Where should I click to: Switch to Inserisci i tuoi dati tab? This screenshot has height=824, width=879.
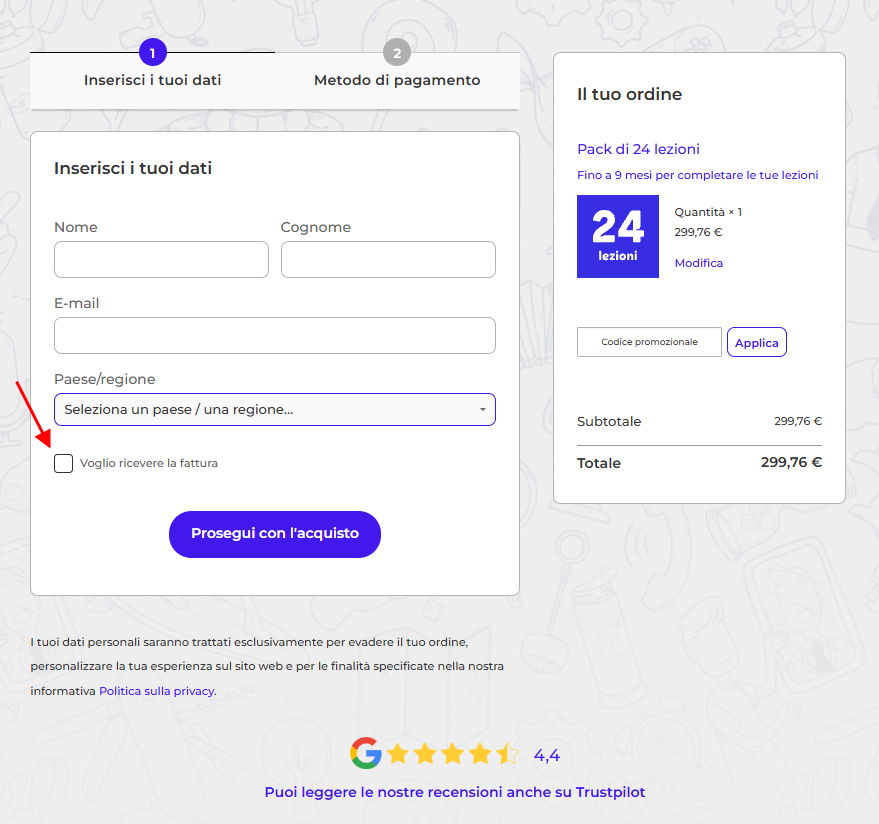point(153,80)
